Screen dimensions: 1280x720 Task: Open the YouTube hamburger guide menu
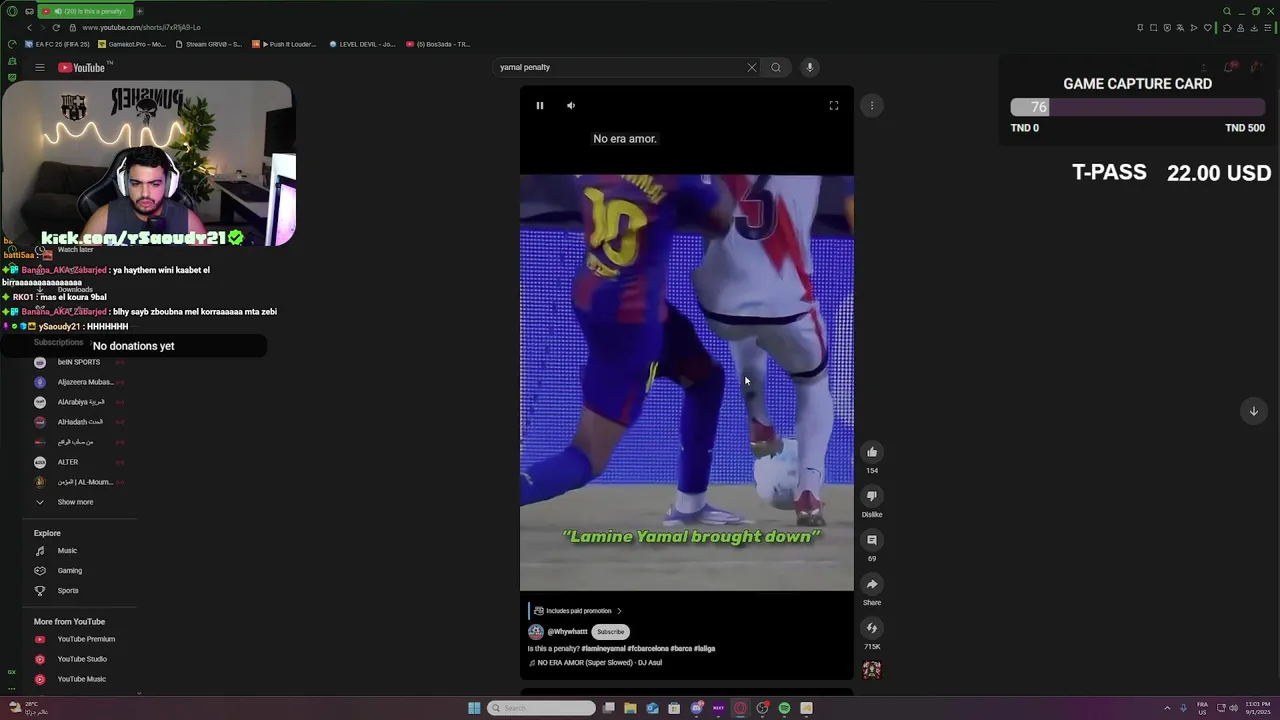[x=40, y=67]
